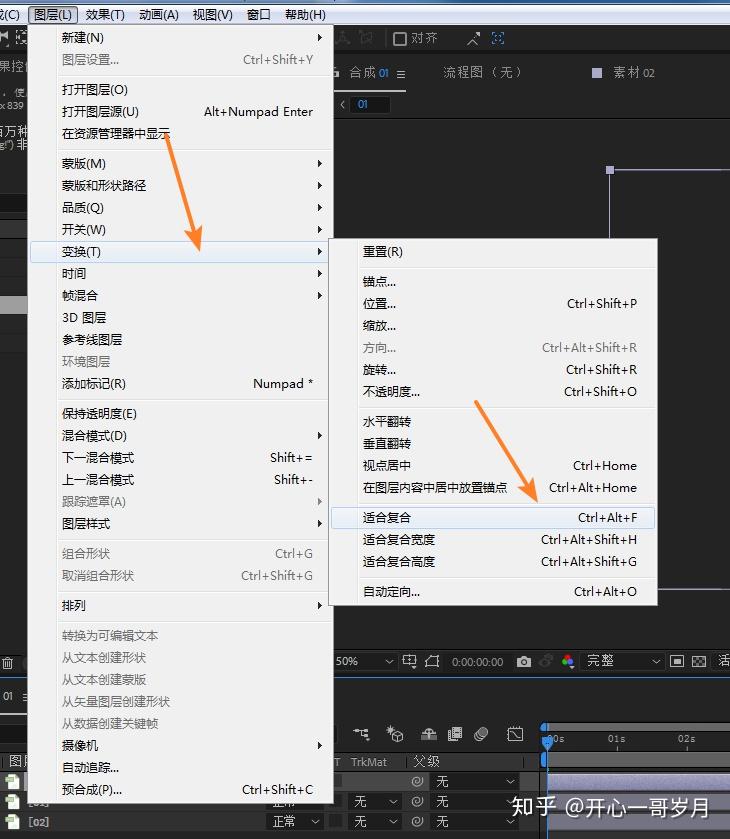Image resolution: width=730 pixels, height=839 pixels.
Task: Click the parent pick whip of the [02] layer
Action: pyautogui.click(x=417, y=821)
